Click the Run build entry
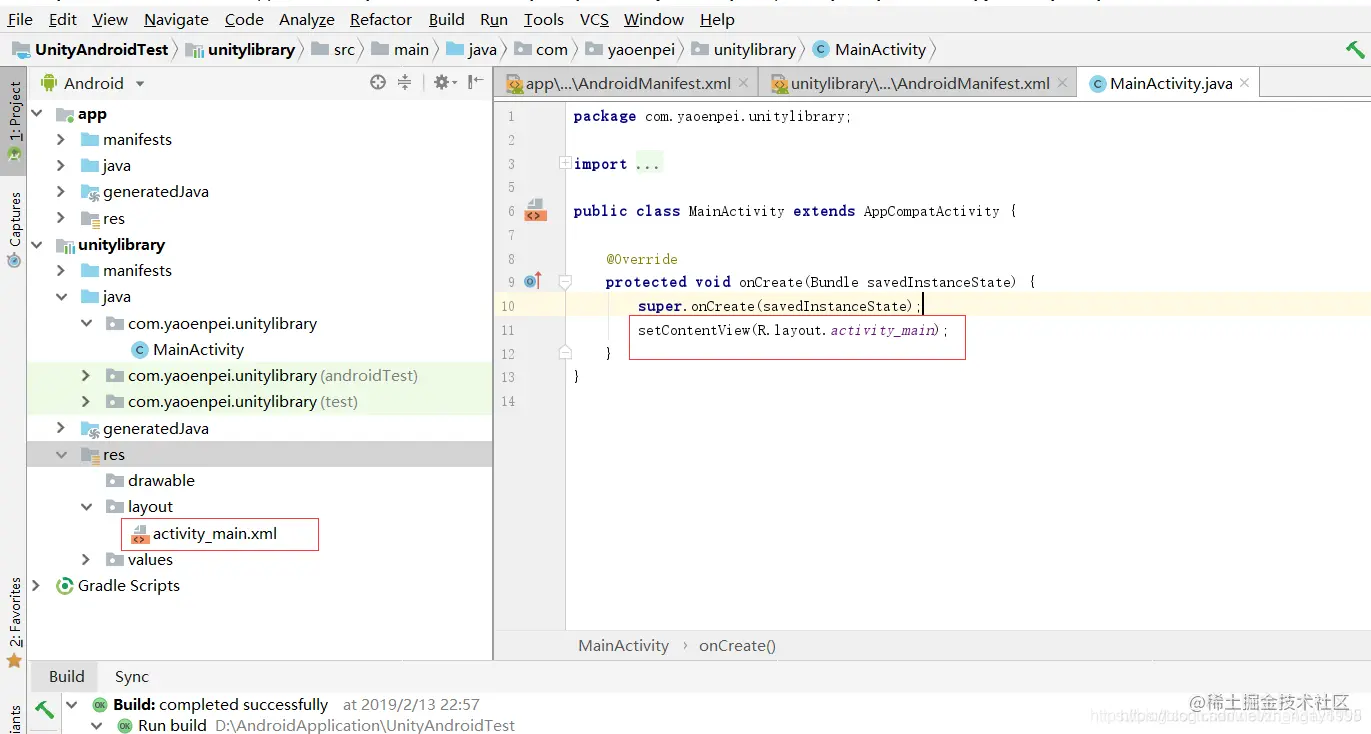This screenshot has width=1371, height=734. 172,725
